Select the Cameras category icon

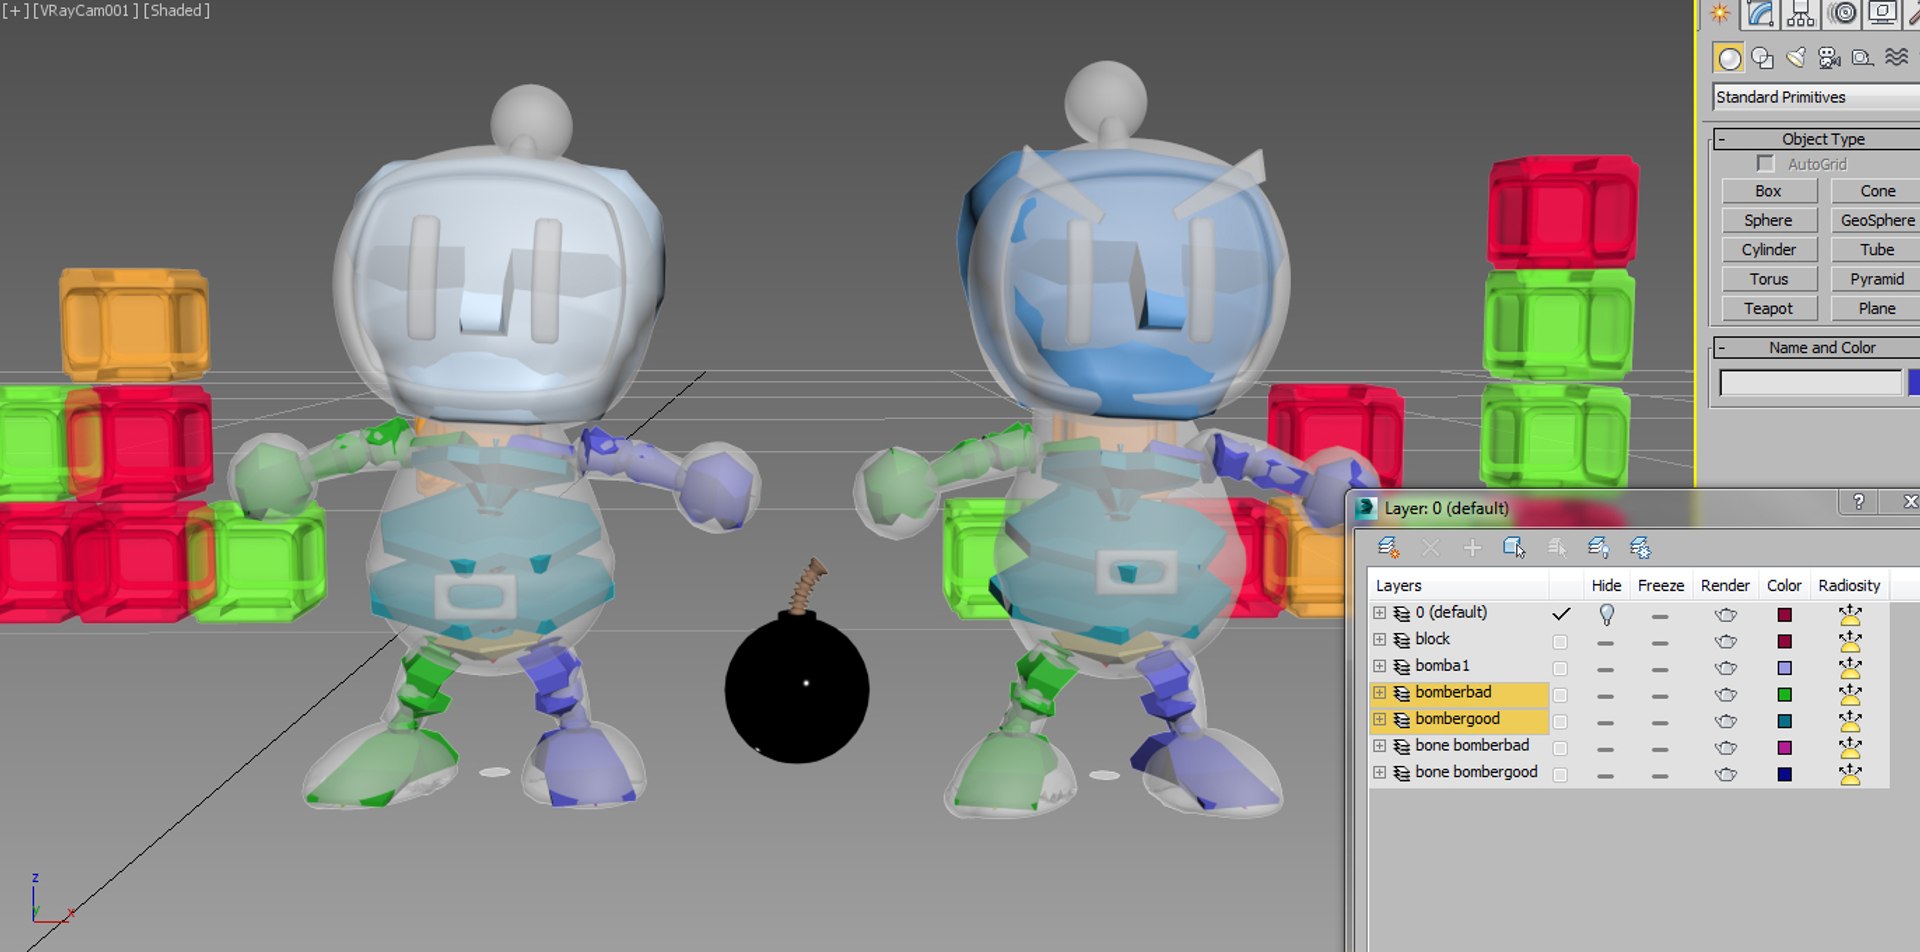pos(1830,58)
